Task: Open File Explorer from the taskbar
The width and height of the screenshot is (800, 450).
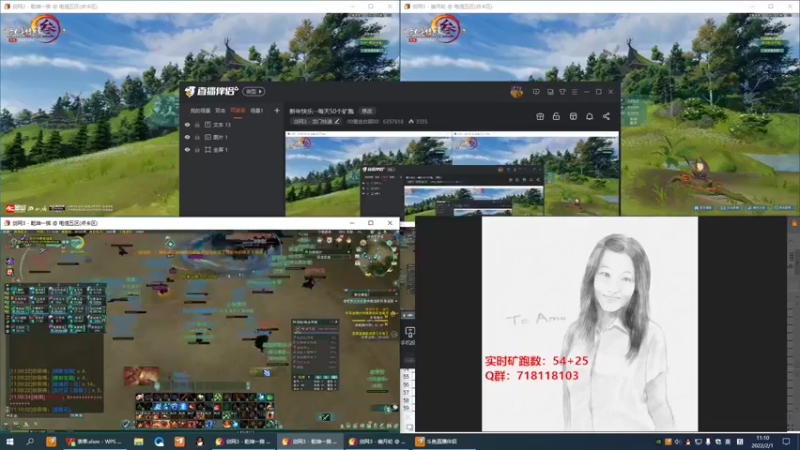Action: (x=138, y=441)
